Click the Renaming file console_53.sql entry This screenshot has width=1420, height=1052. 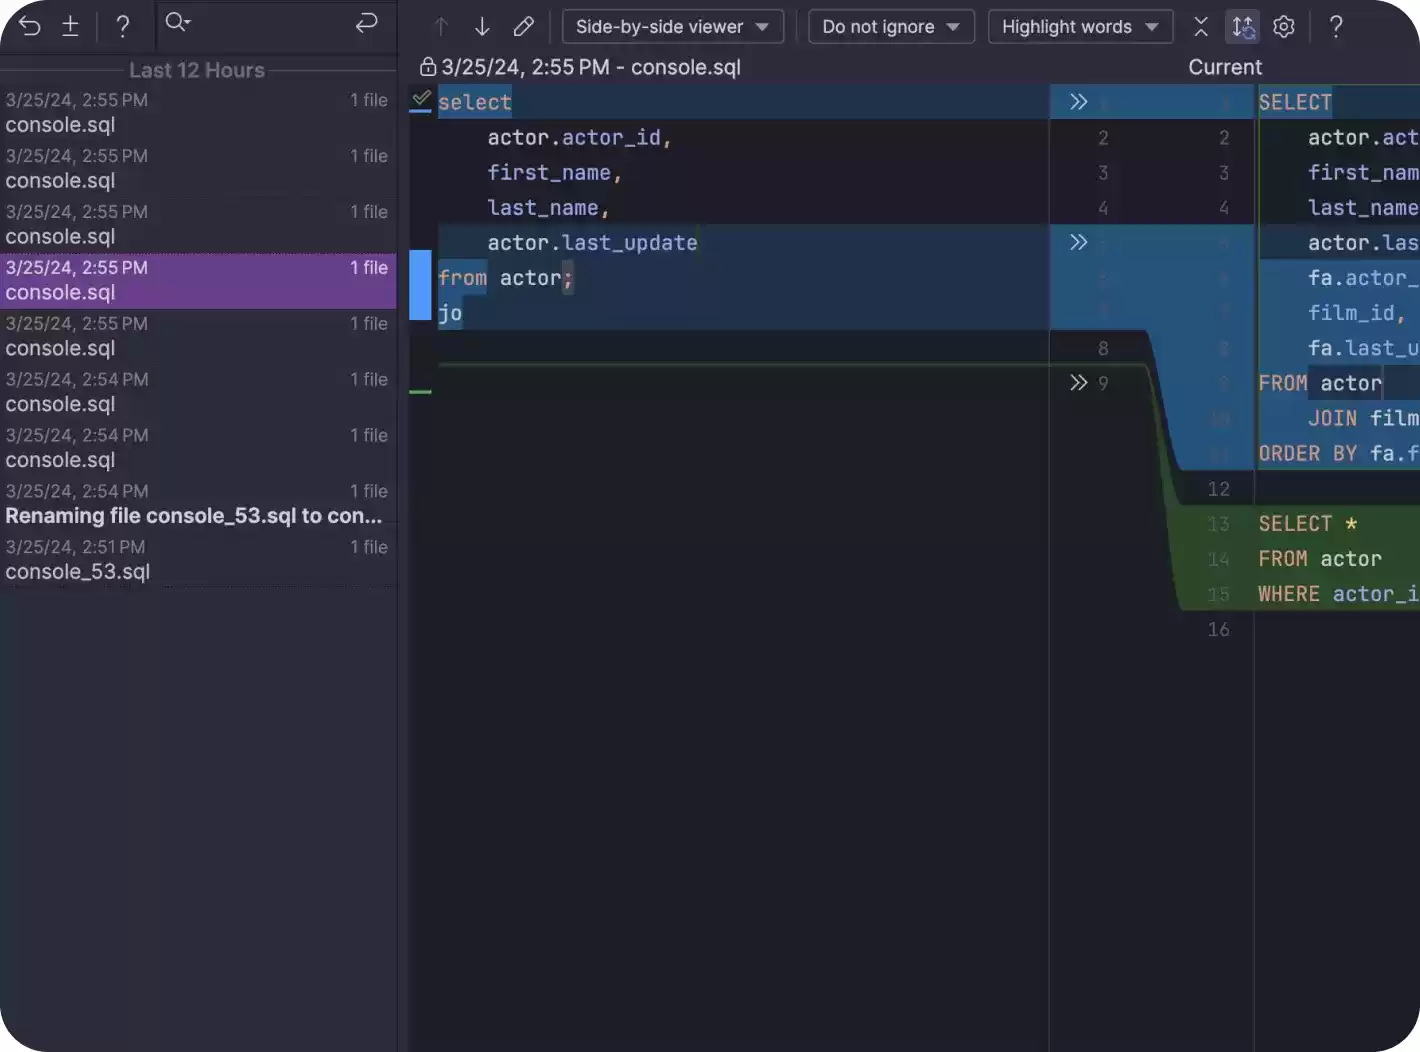pos(197,503)
